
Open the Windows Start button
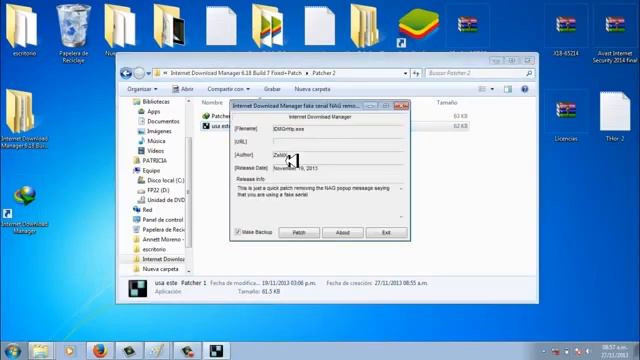[13, 351]
